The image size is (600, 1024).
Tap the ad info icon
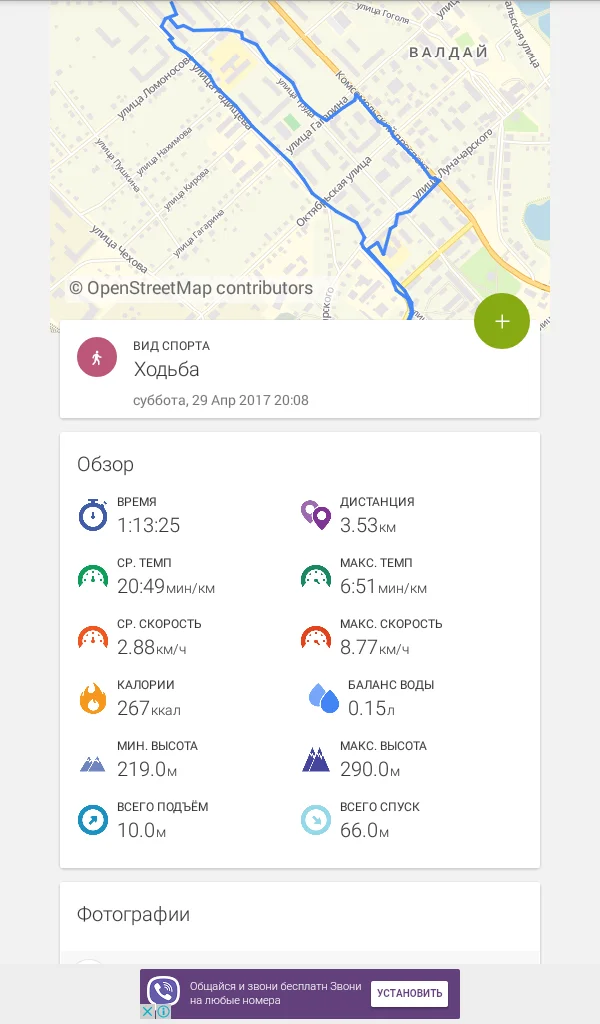(163, 1012)
